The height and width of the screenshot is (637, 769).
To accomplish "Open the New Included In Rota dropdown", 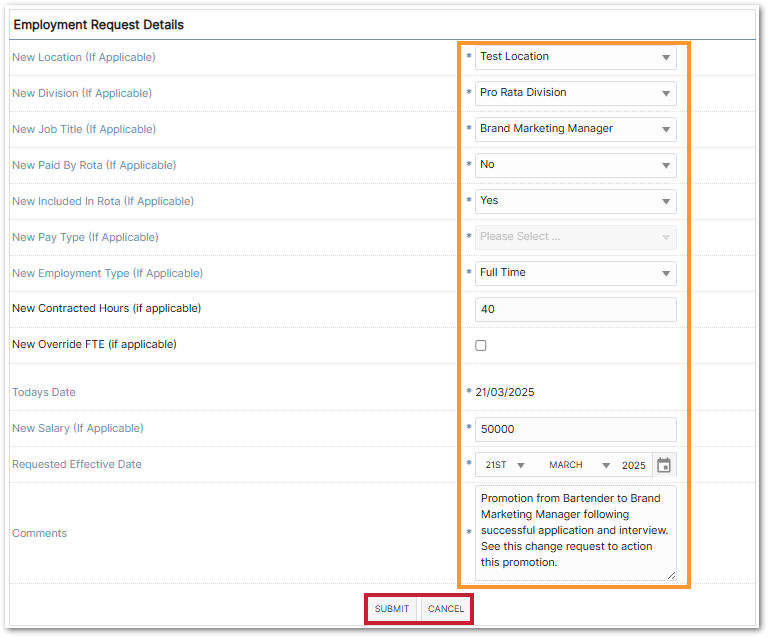I will pyautogui.click(x=575, y=201).
